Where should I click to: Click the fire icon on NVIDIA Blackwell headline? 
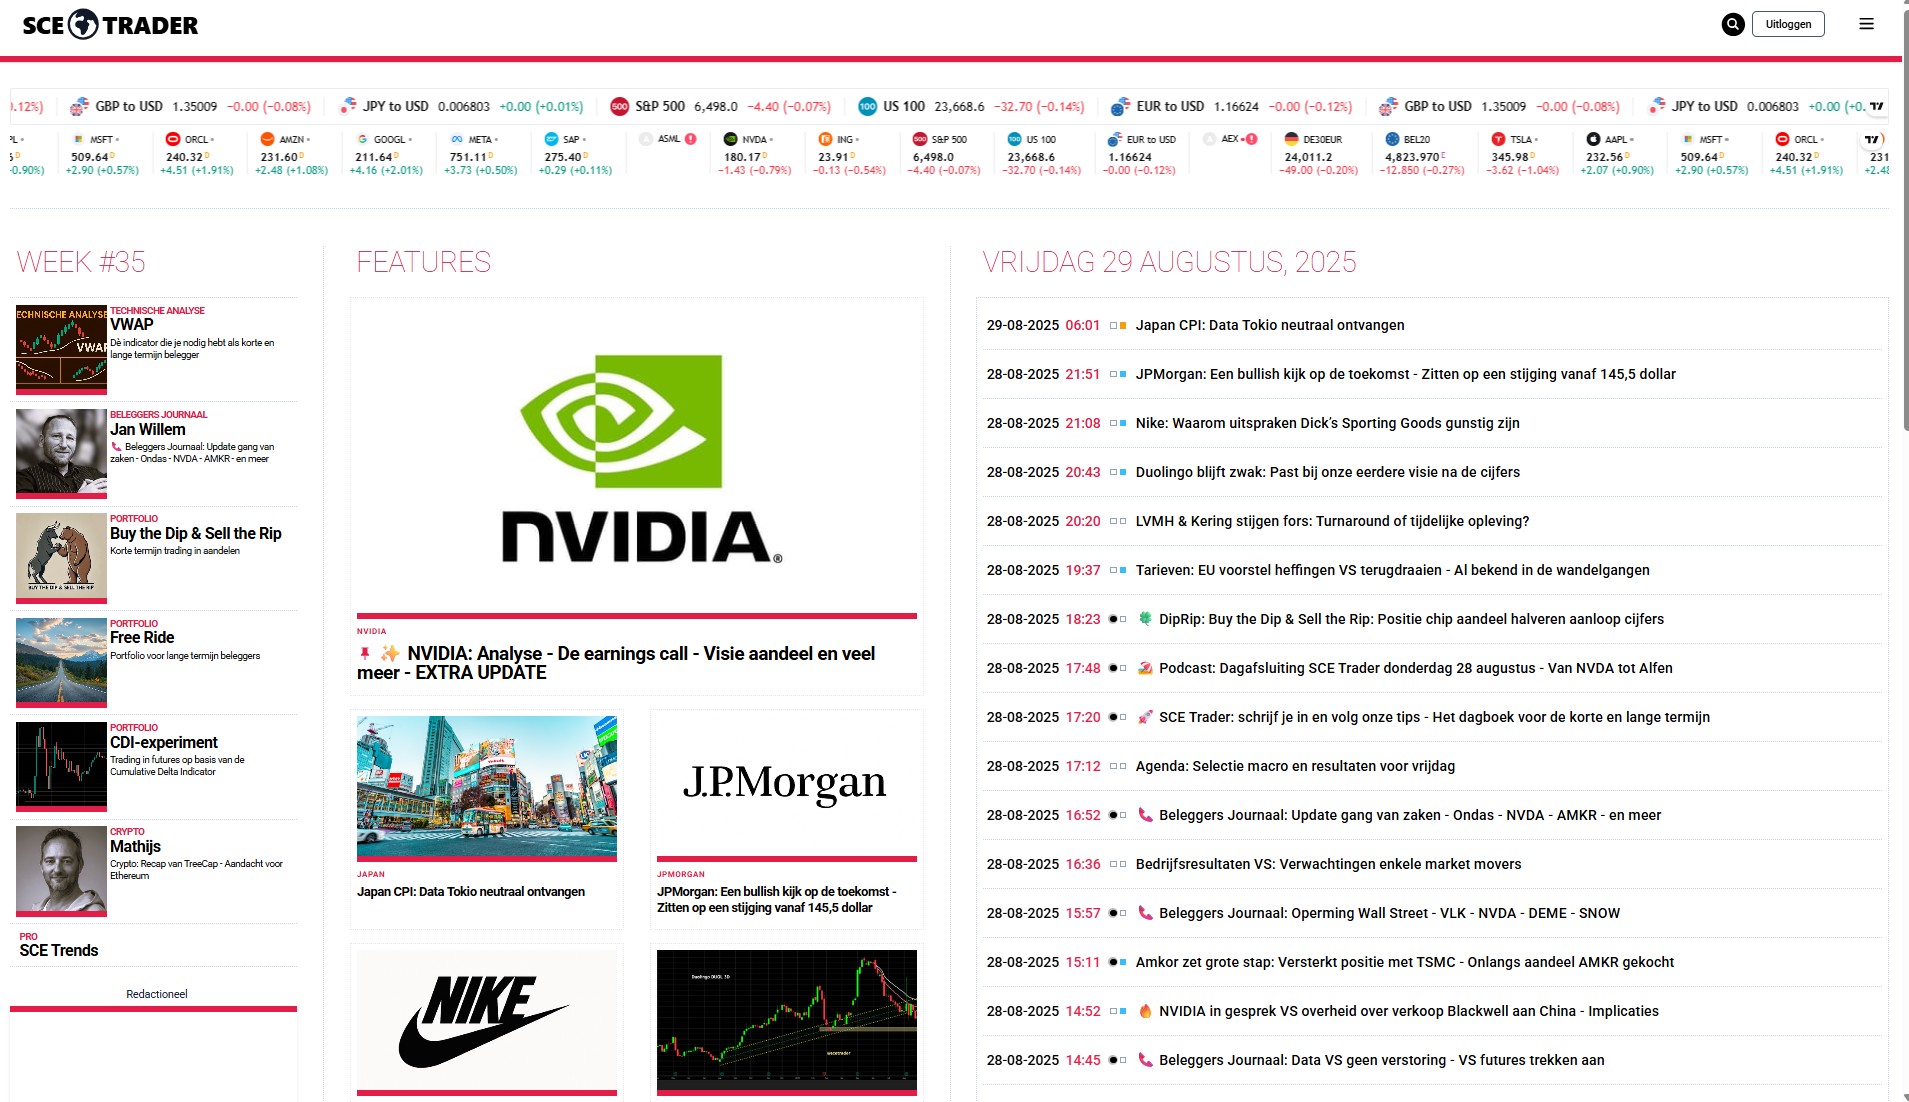(x=1145, y=1011)
